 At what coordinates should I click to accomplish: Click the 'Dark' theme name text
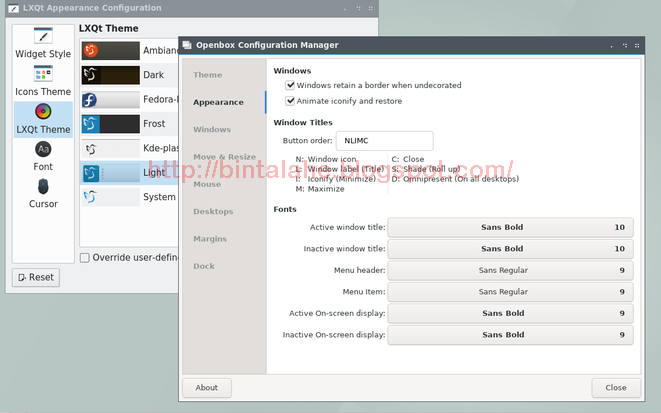pyautogui.click(x=153, y=75)
